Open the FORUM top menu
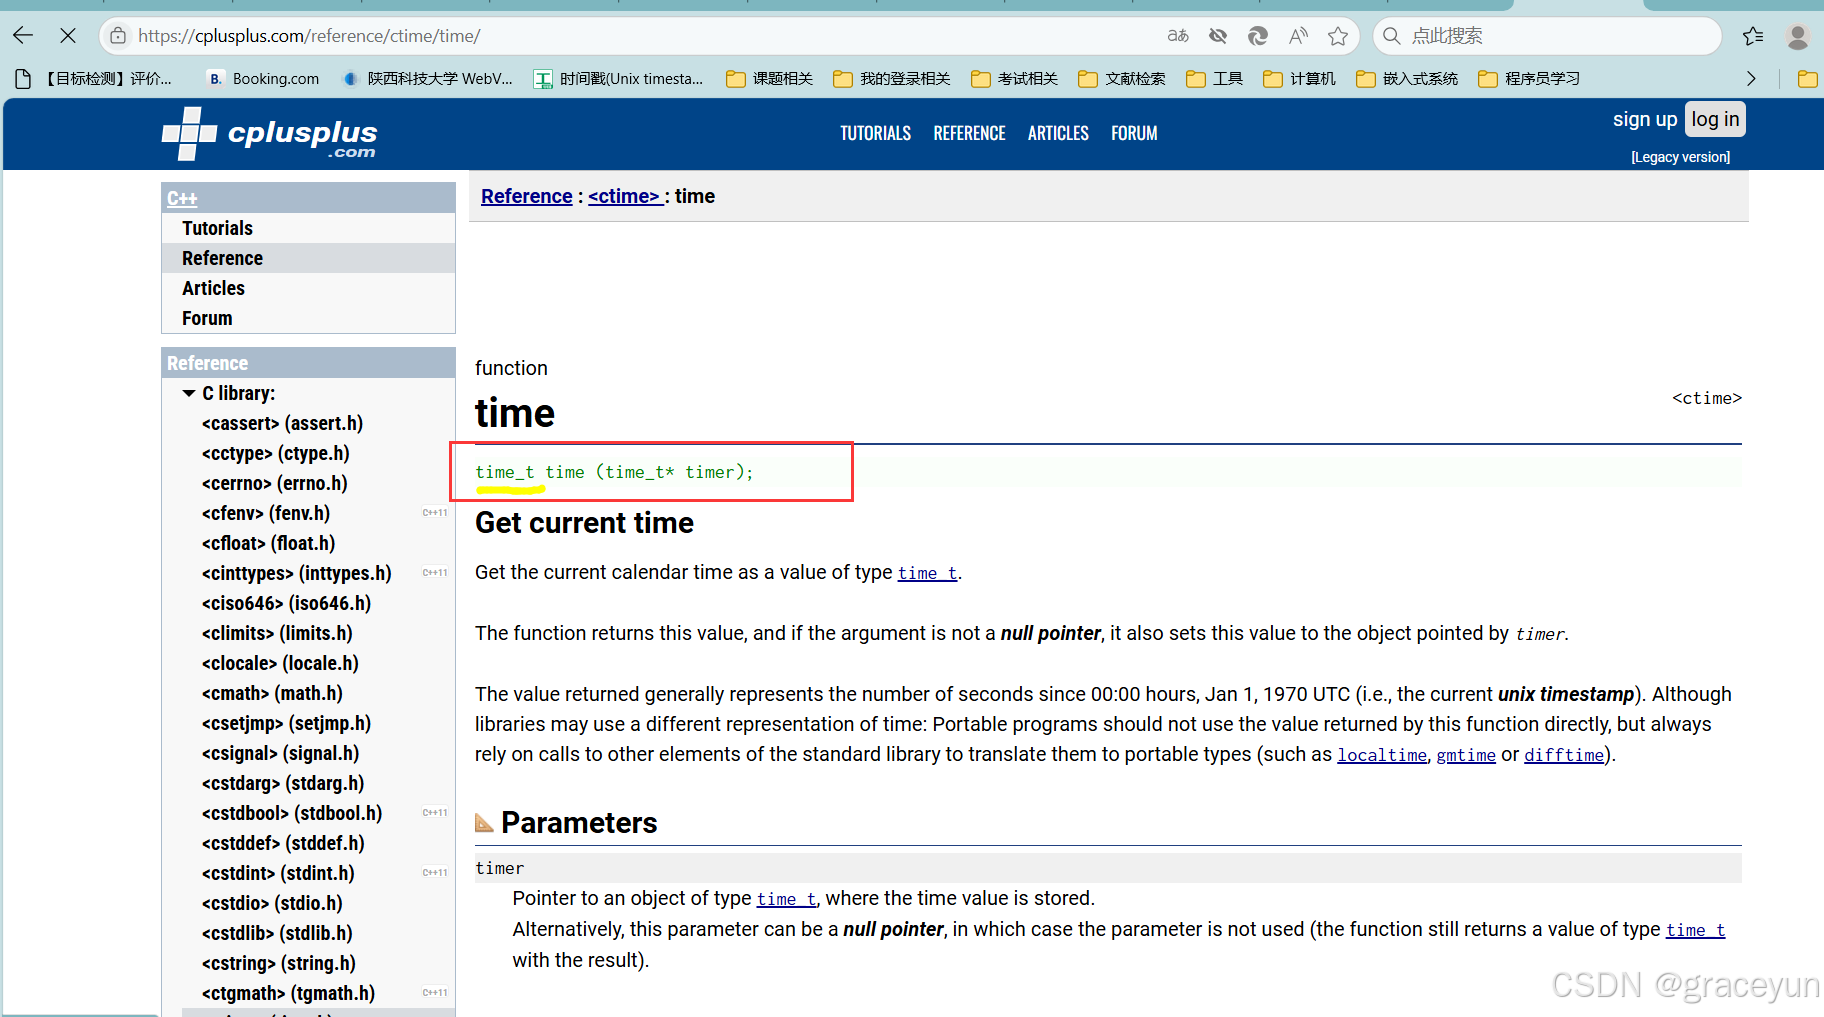The height and width of the screenshot is (1017, 1824). [1134, 133]
